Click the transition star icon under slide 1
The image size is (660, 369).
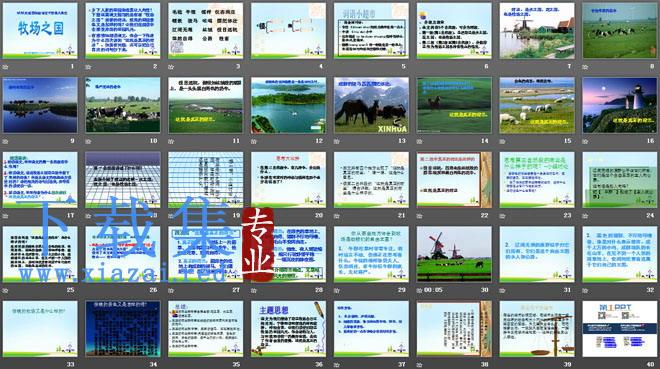5,67
